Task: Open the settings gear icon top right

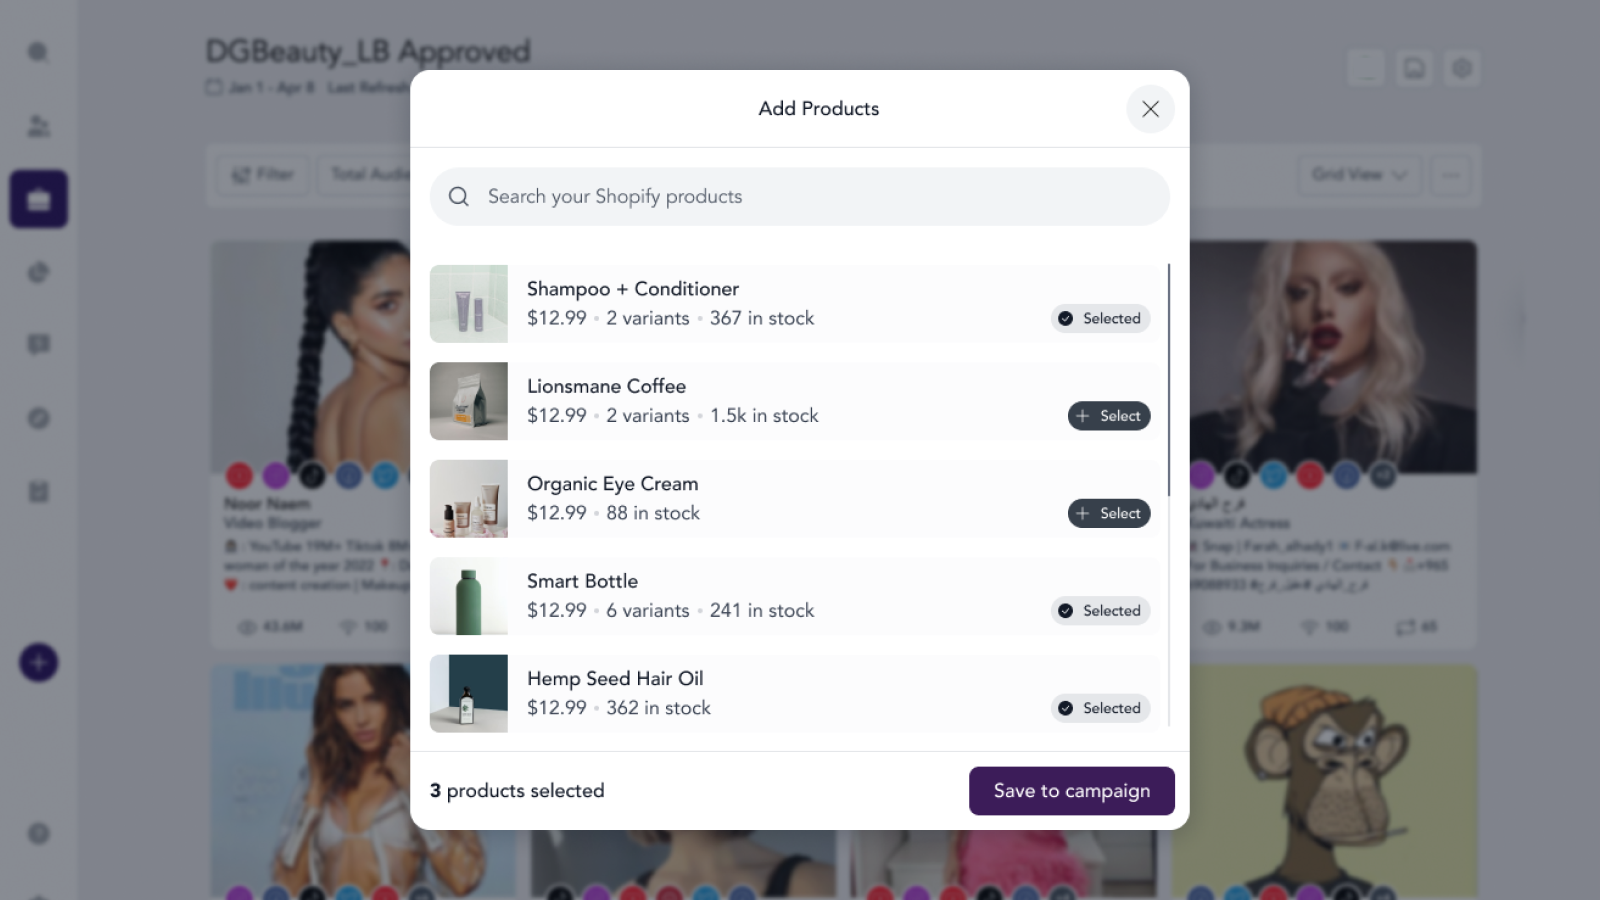Action: click(1462, 68)
